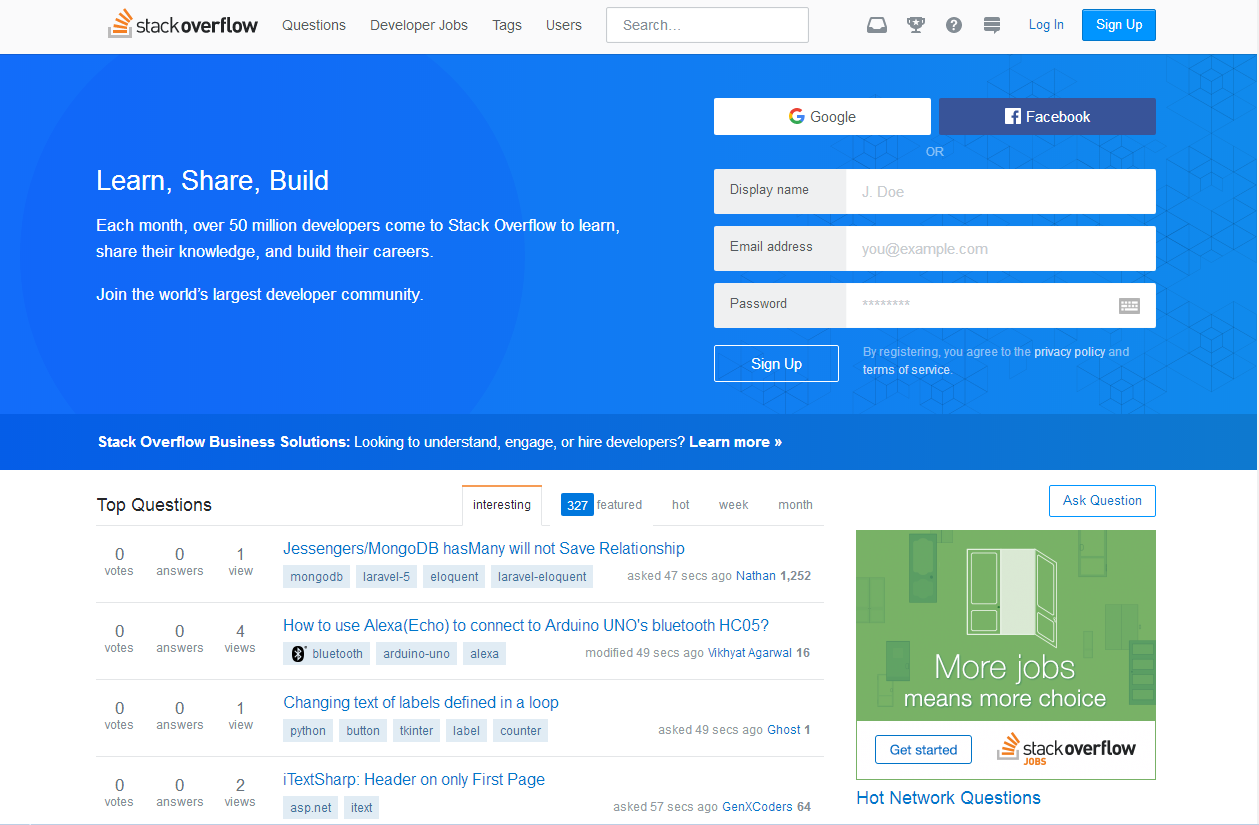
Task: Click the '2 views' count
Action: 240,792
